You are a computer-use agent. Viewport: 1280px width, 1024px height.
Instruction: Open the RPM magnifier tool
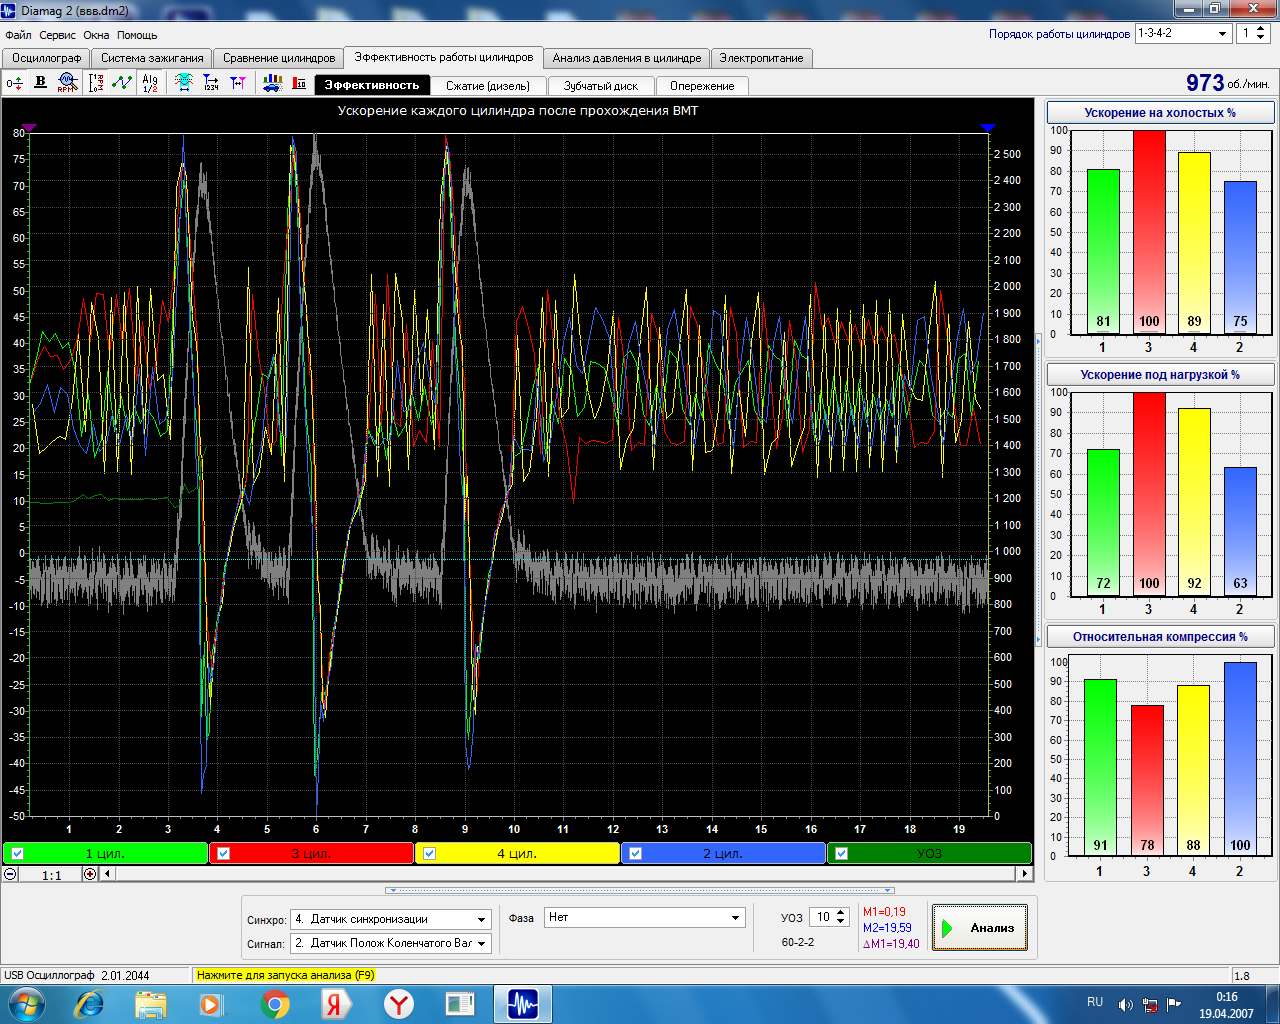pos(67,83)
